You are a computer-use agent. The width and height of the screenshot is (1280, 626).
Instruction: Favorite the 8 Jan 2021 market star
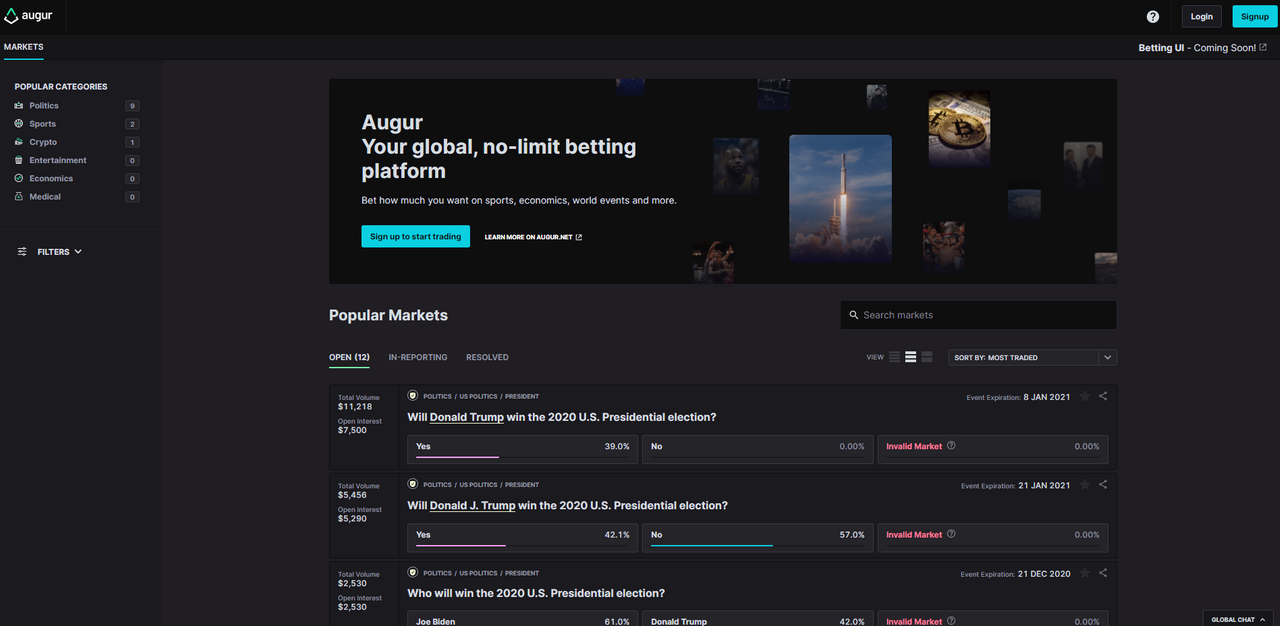click(x=1085, y=397)
